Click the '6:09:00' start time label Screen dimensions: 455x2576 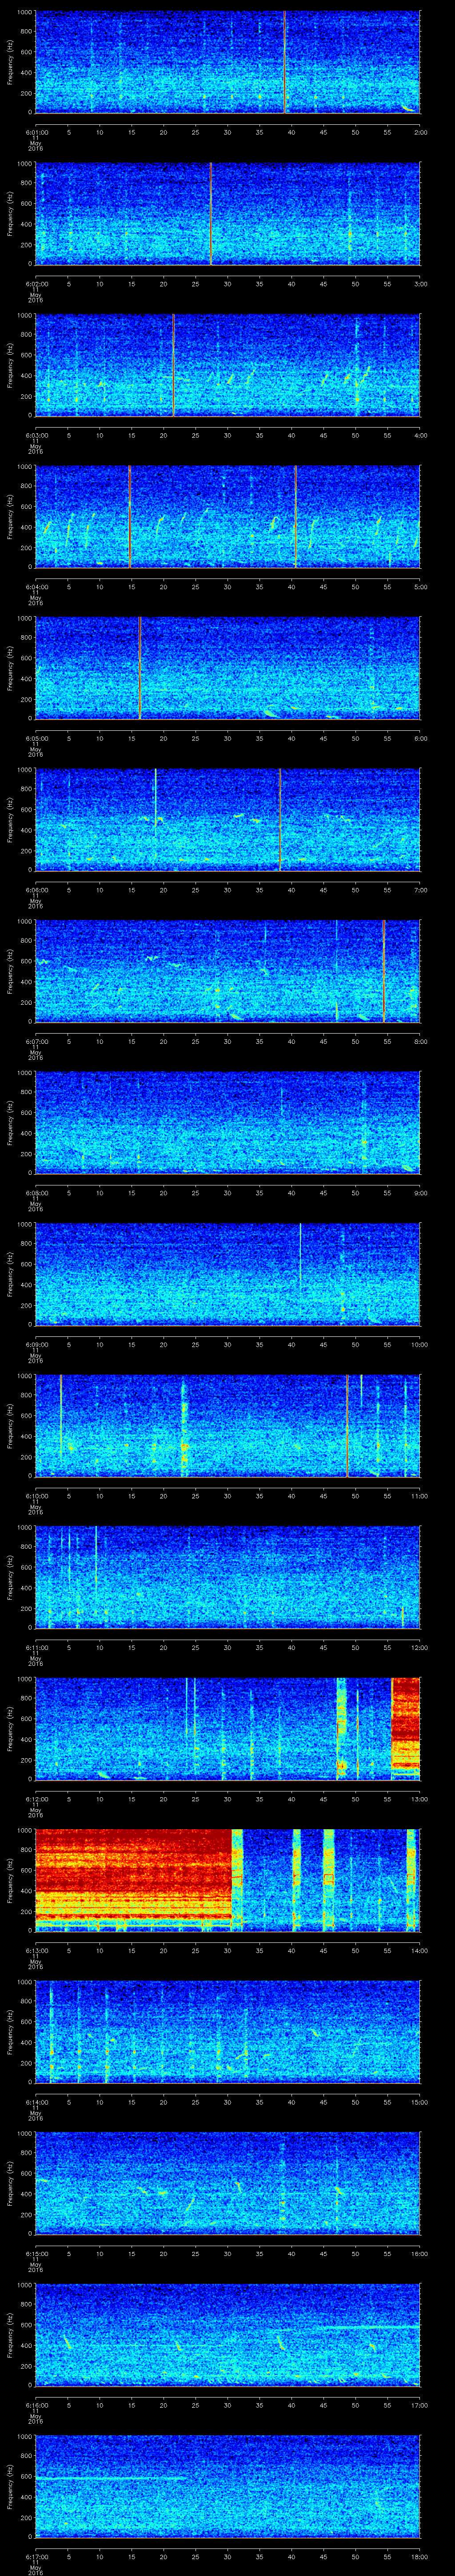37,1344
